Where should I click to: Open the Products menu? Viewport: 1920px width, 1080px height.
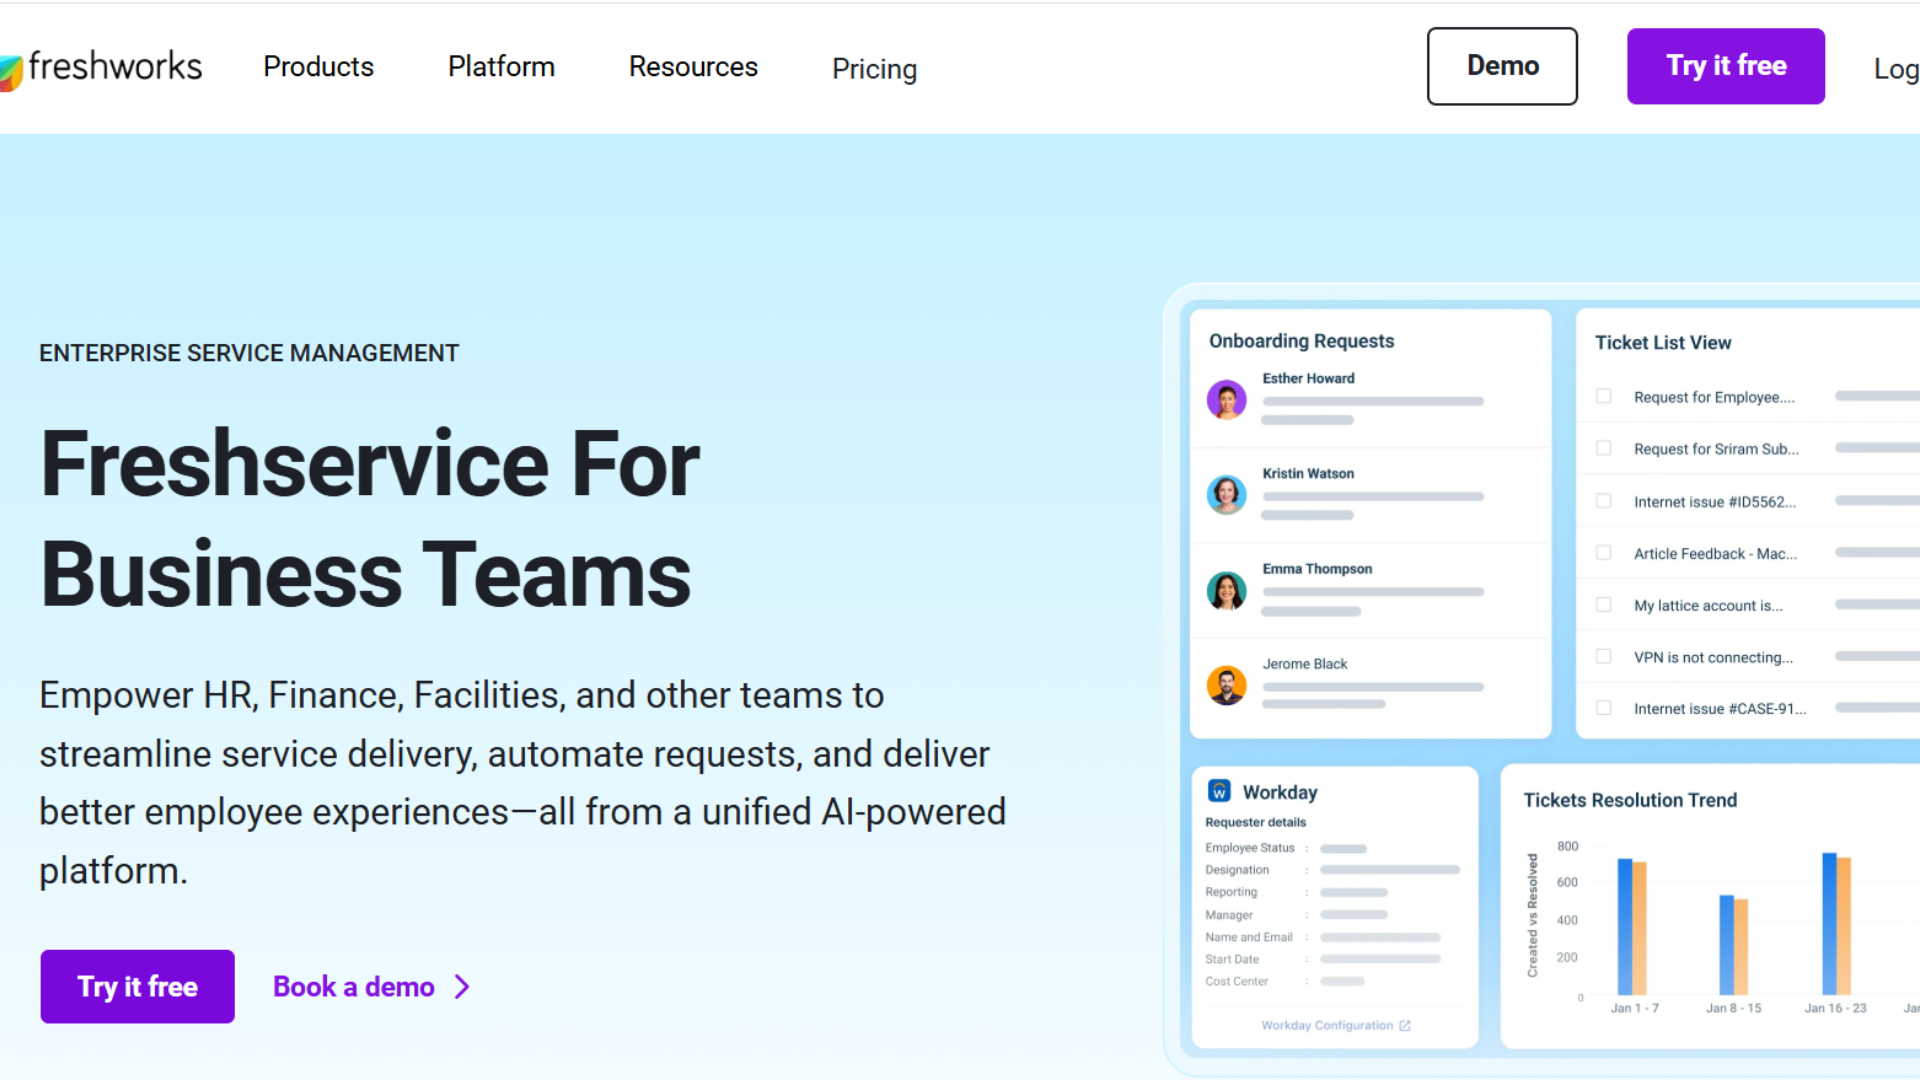point(318,67)
